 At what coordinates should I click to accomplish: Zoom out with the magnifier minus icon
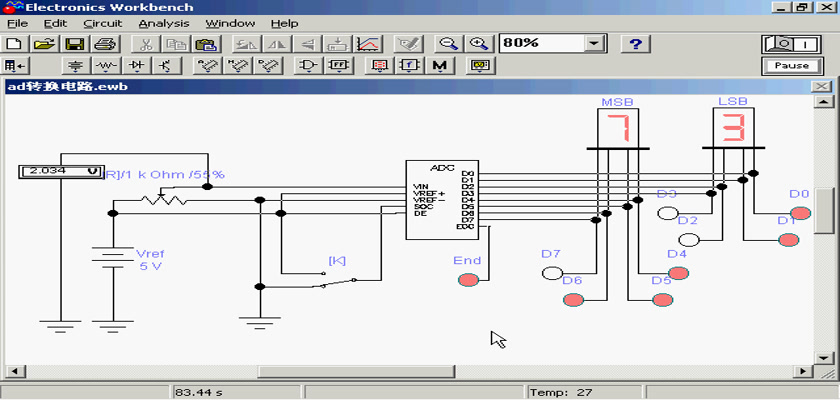(448, 43)
